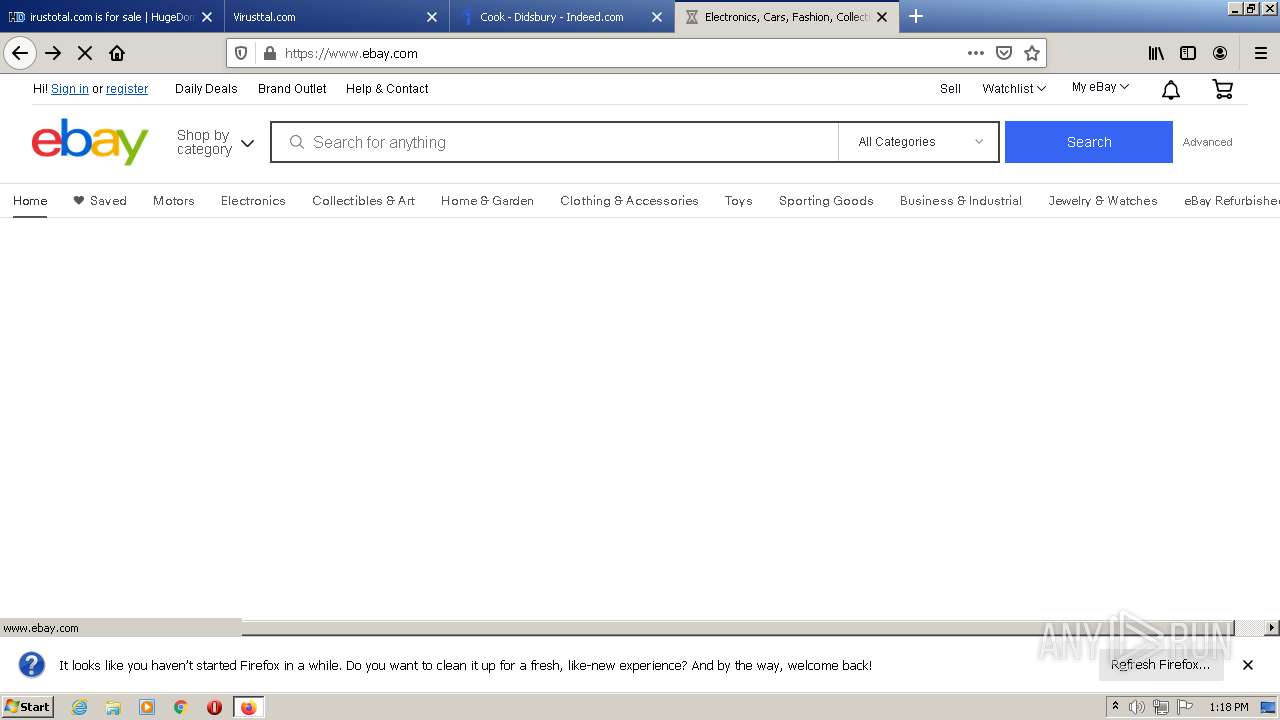Open the Saved items tab

point(100,201)
